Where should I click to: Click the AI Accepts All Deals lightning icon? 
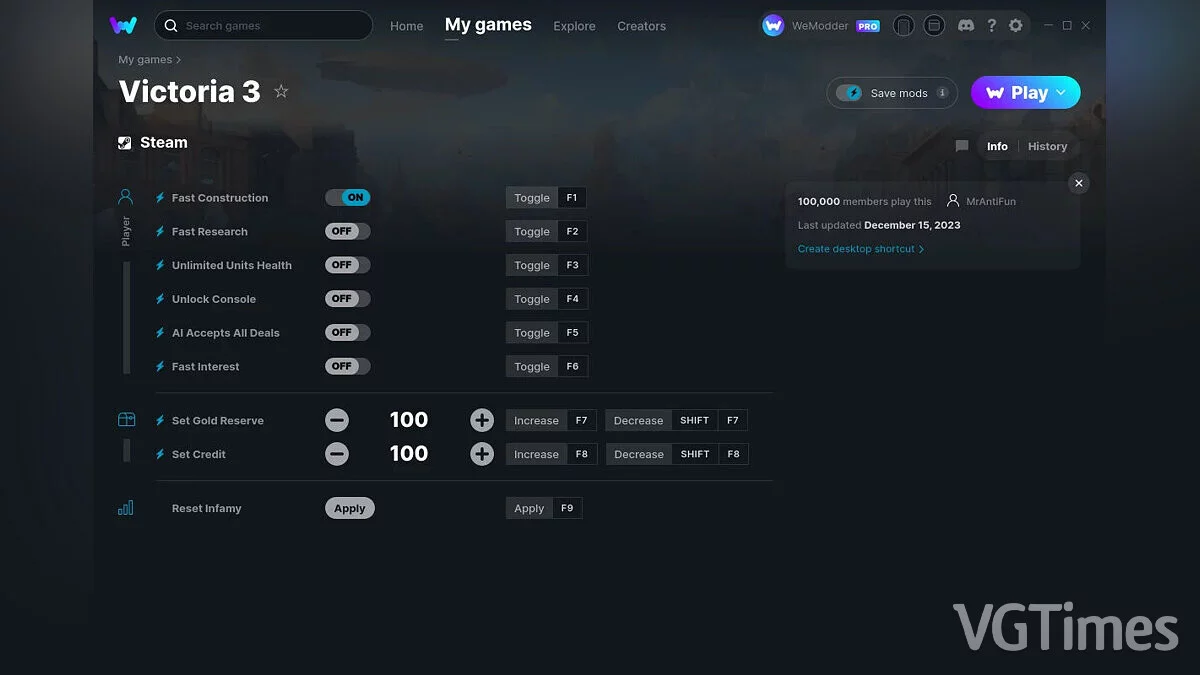pos(160,333)
